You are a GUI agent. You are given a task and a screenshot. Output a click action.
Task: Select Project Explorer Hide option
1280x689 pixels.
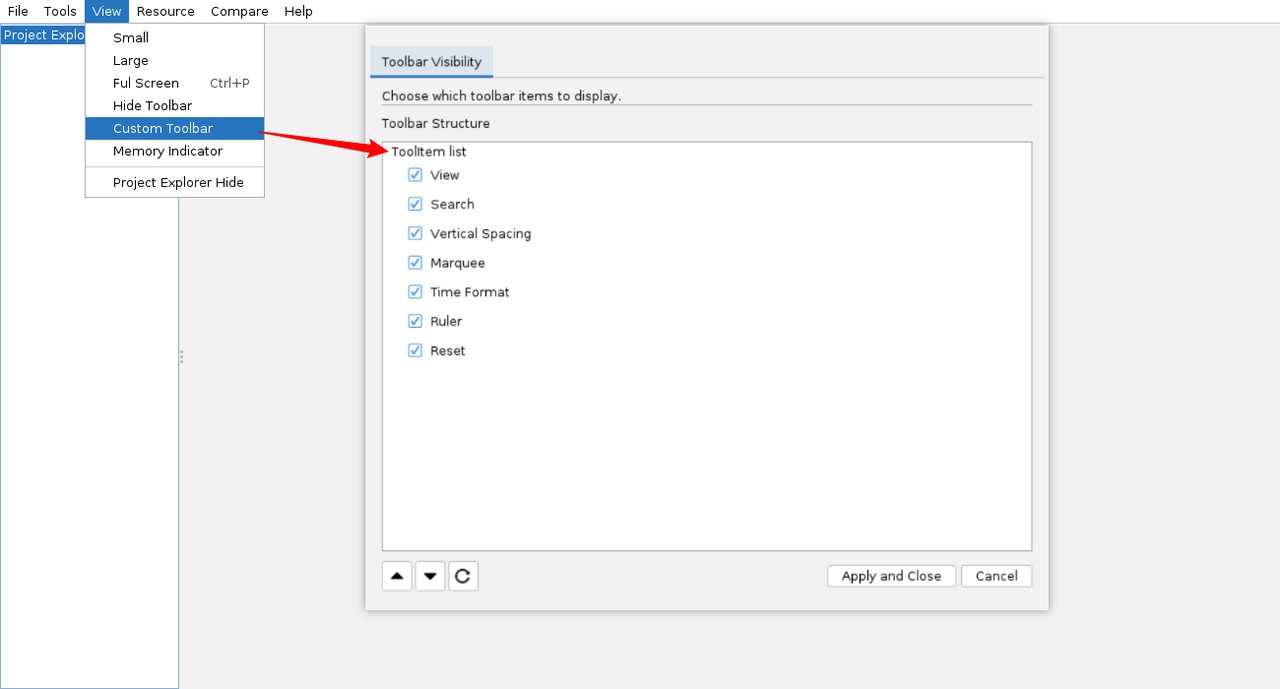point(178,183)
